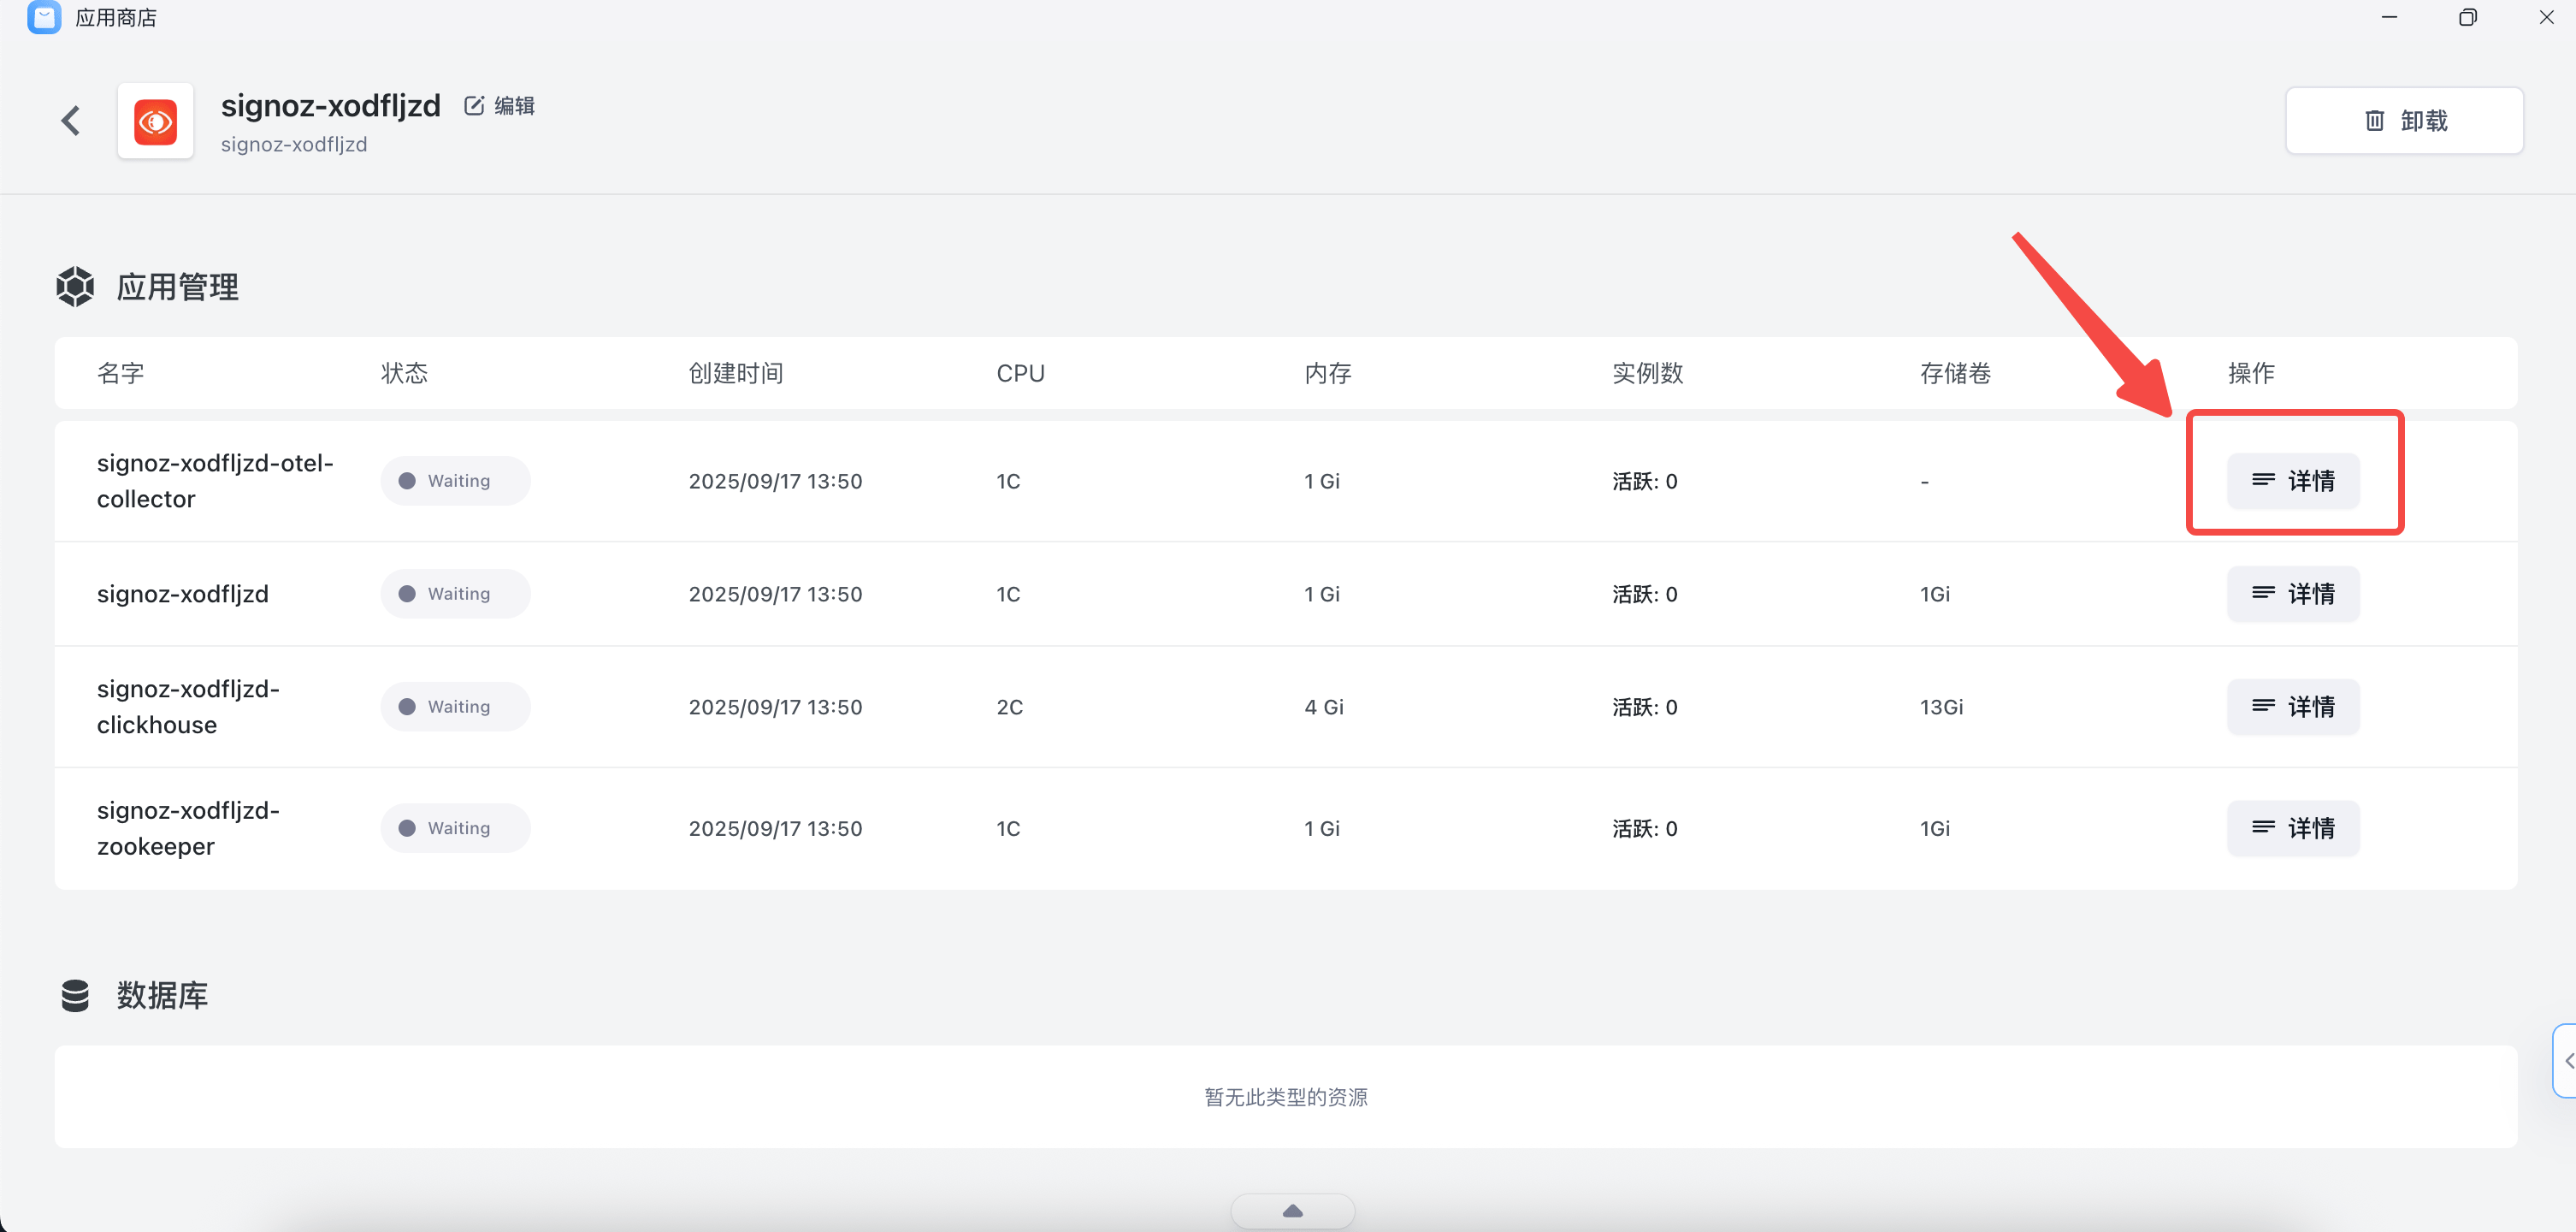Expand the bottom panel up arrow
Screen dimensions: 2576x1232
pos(1292,1211)
